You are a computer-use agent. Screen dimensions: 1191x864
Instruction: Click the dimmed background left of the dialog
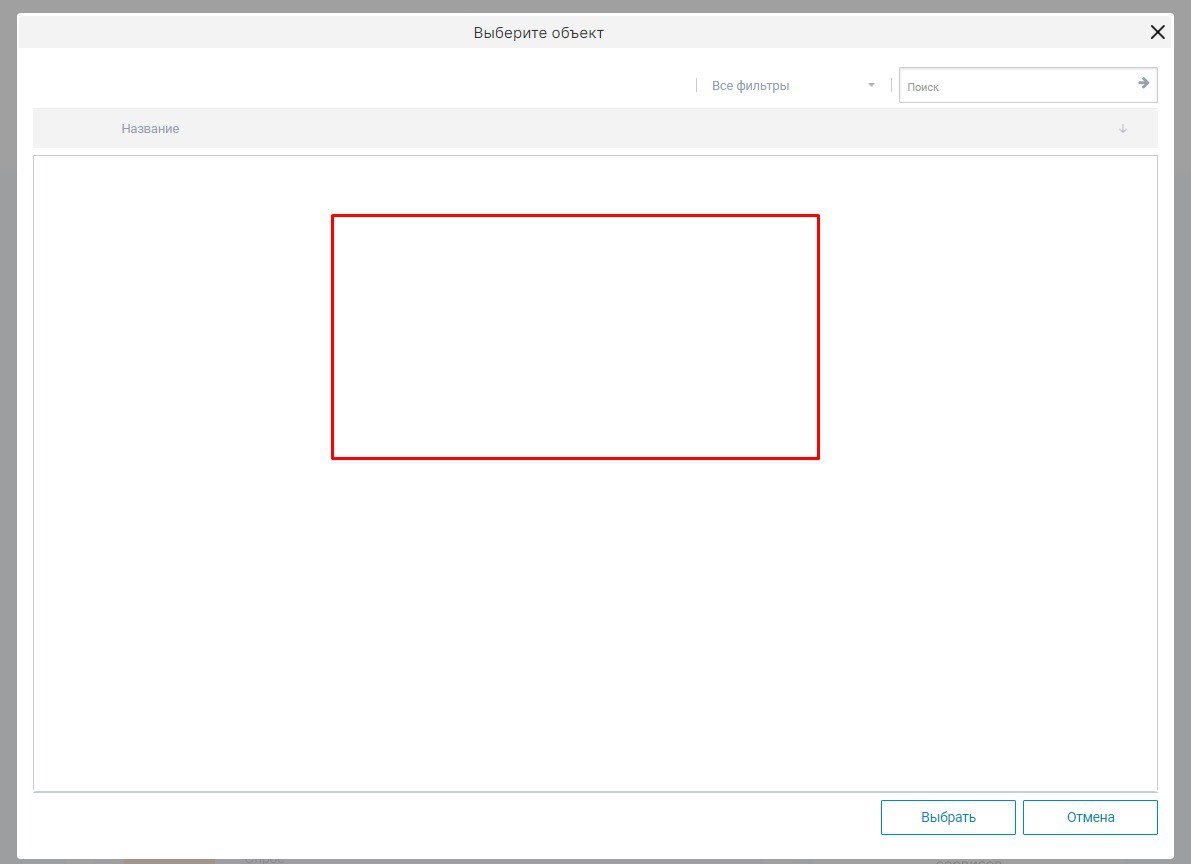click(x=8, y=430)
